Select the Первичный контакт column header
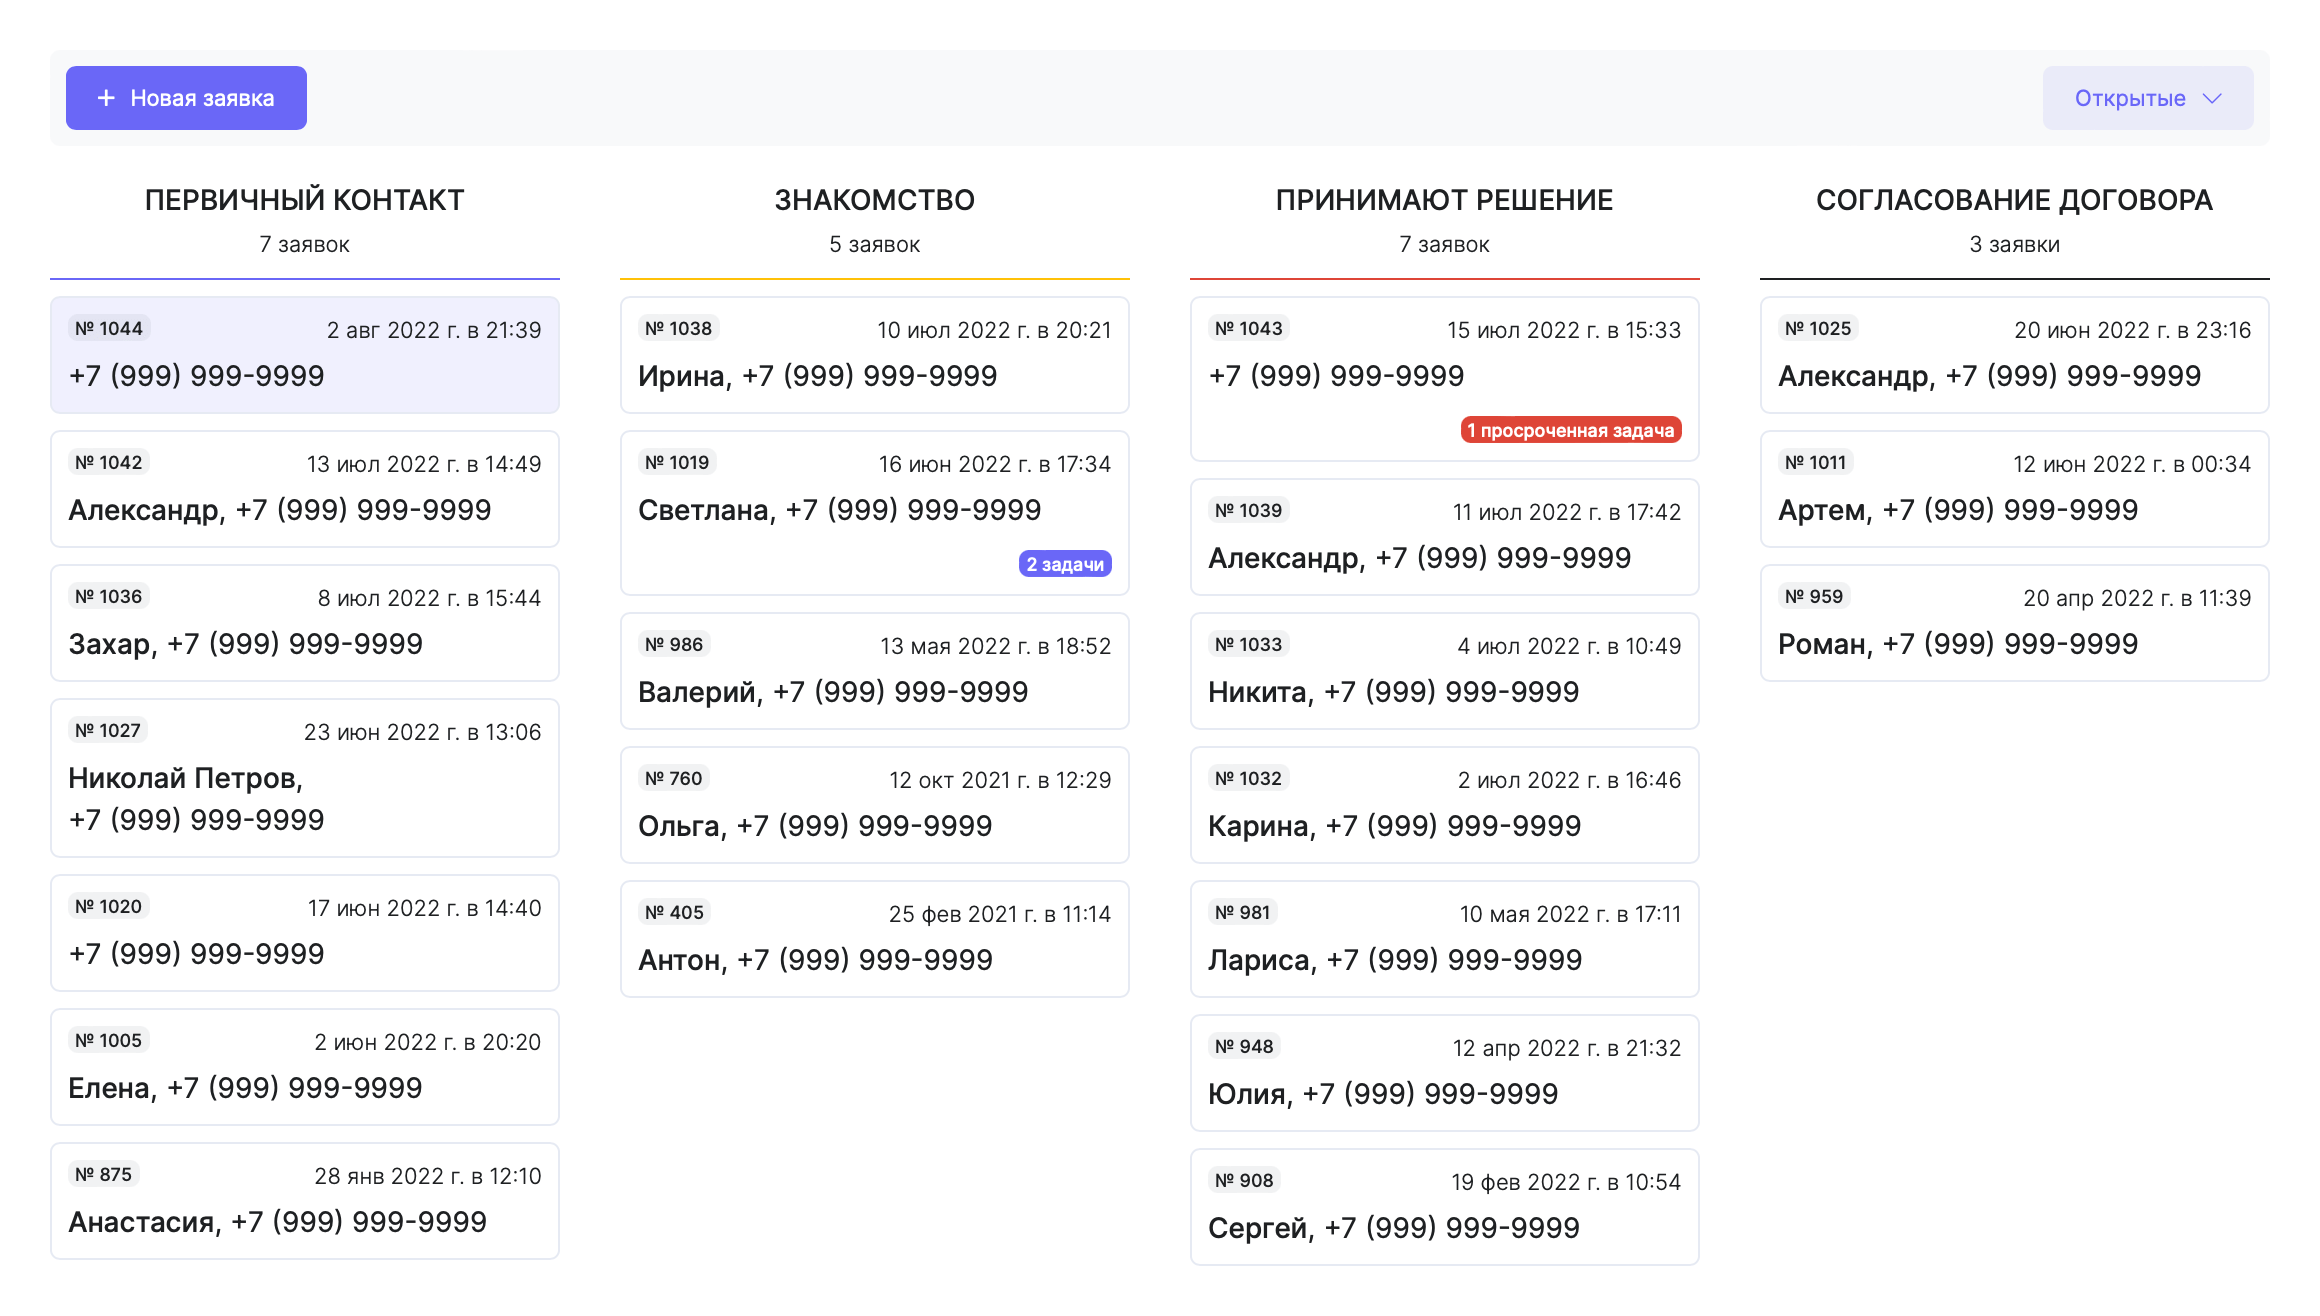Viewport: 2320px width, 1316px height. (x=304, y=200)
